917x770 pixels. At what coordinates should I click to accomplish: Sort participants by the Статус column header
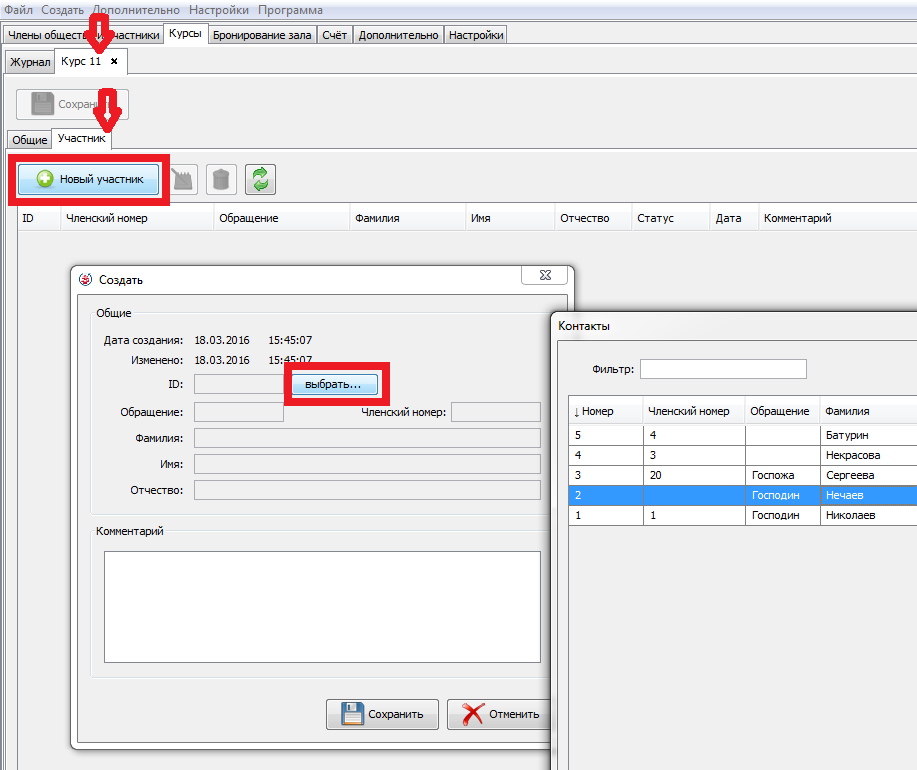pos(671,218)
